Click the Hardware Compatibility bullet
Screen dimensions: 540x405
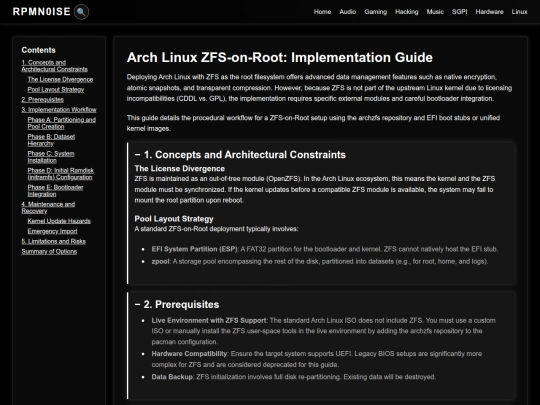coord(317,359)
